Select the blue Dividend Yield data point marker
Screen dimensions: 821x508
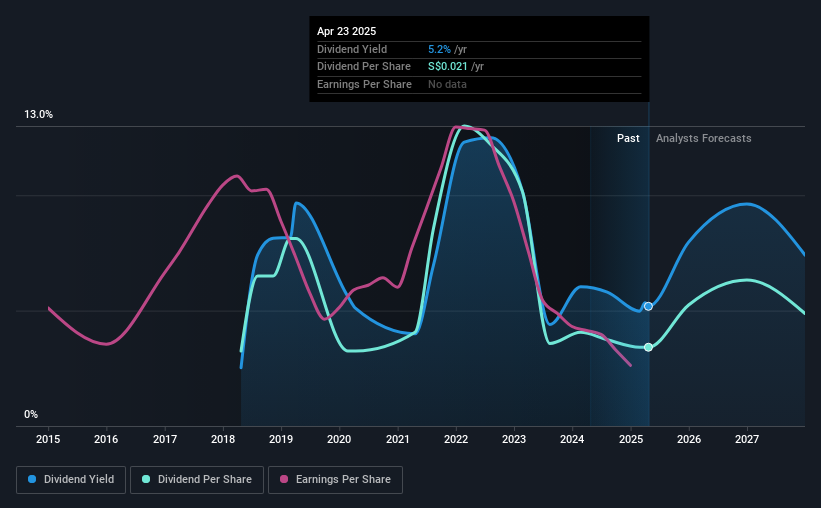pos(648,306)
